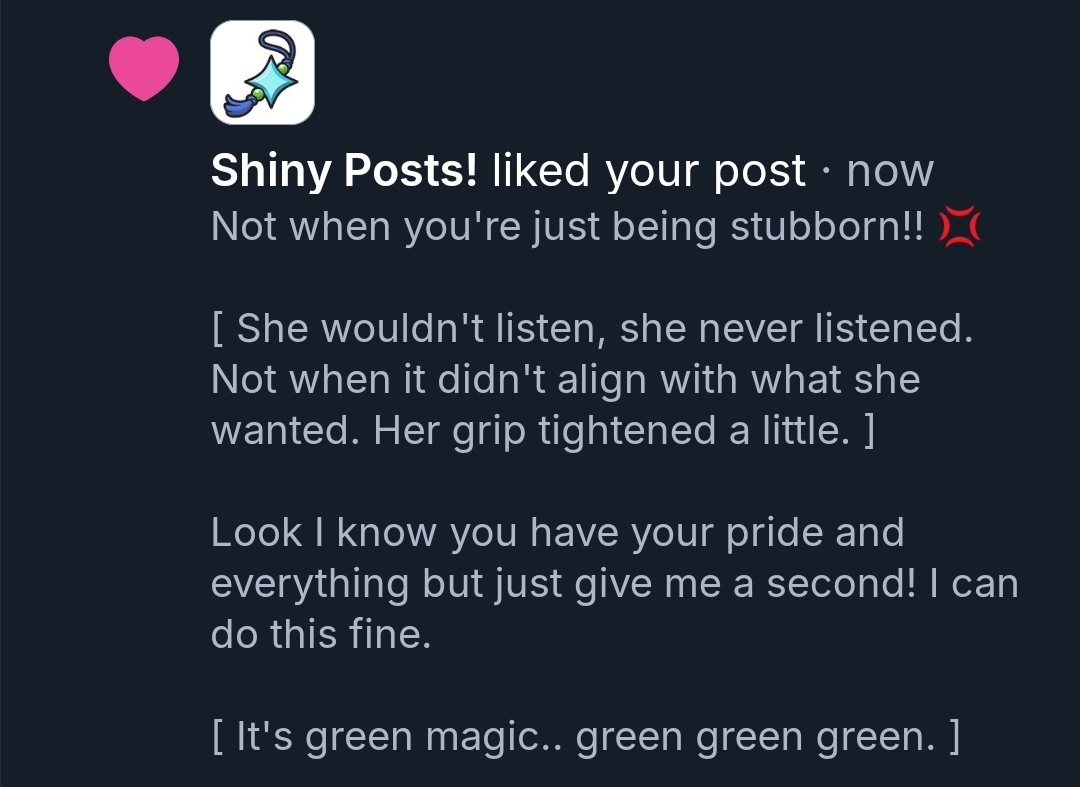Click the "now" notification timestamp

click(x=890, y=172)
